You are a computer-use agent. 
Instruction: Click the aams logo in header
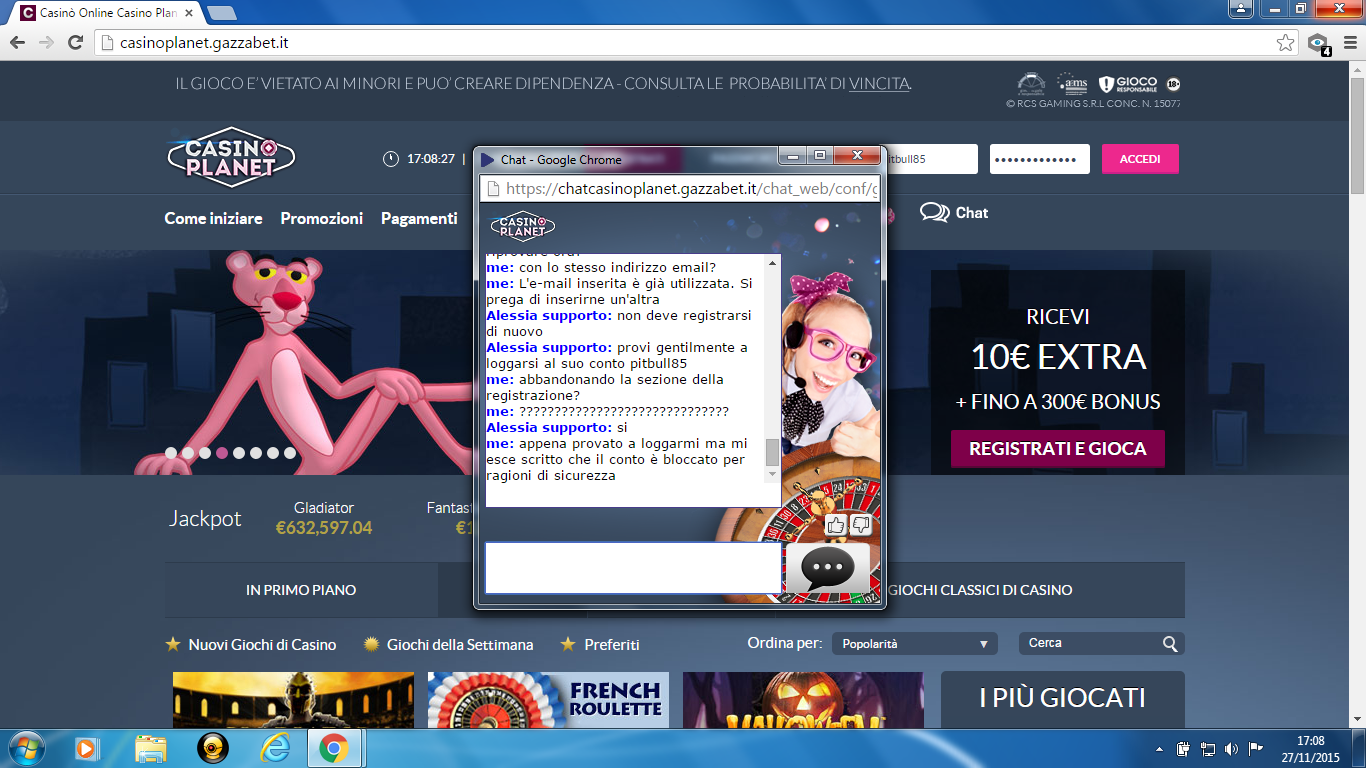tap(1072, 83)
